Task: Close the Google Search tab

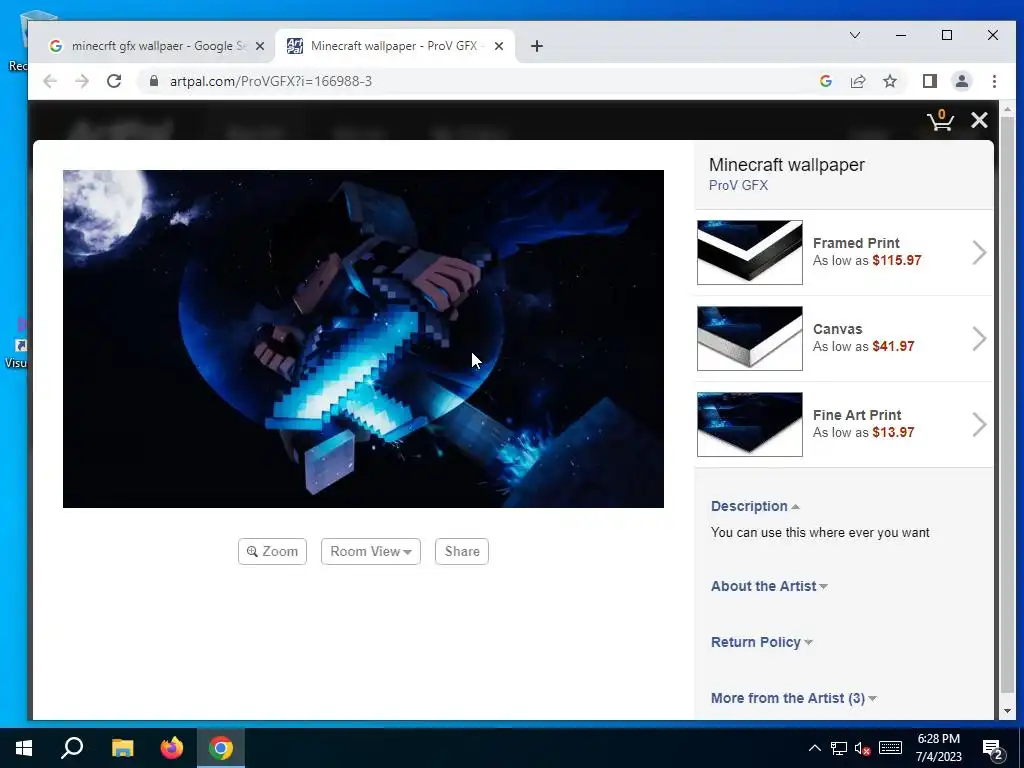Action: point(260,46)
